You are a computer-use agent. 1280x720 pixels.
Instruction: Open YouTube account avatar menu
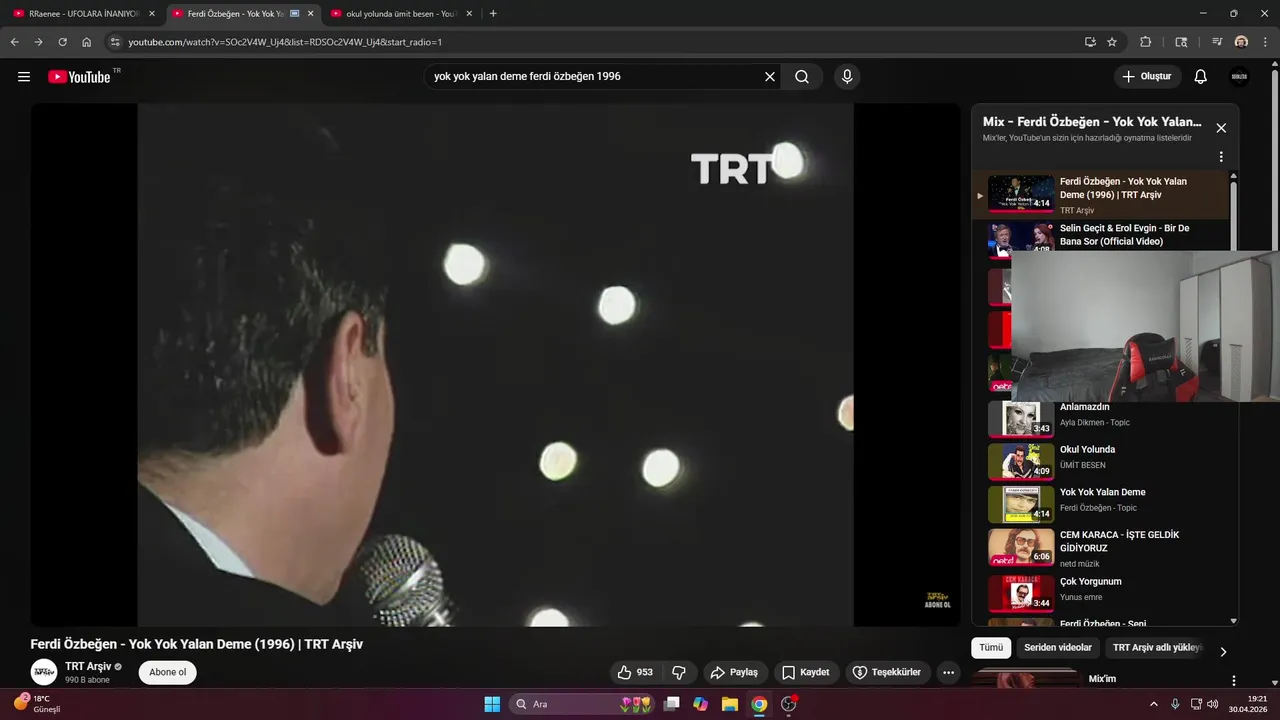point(1239,77)
